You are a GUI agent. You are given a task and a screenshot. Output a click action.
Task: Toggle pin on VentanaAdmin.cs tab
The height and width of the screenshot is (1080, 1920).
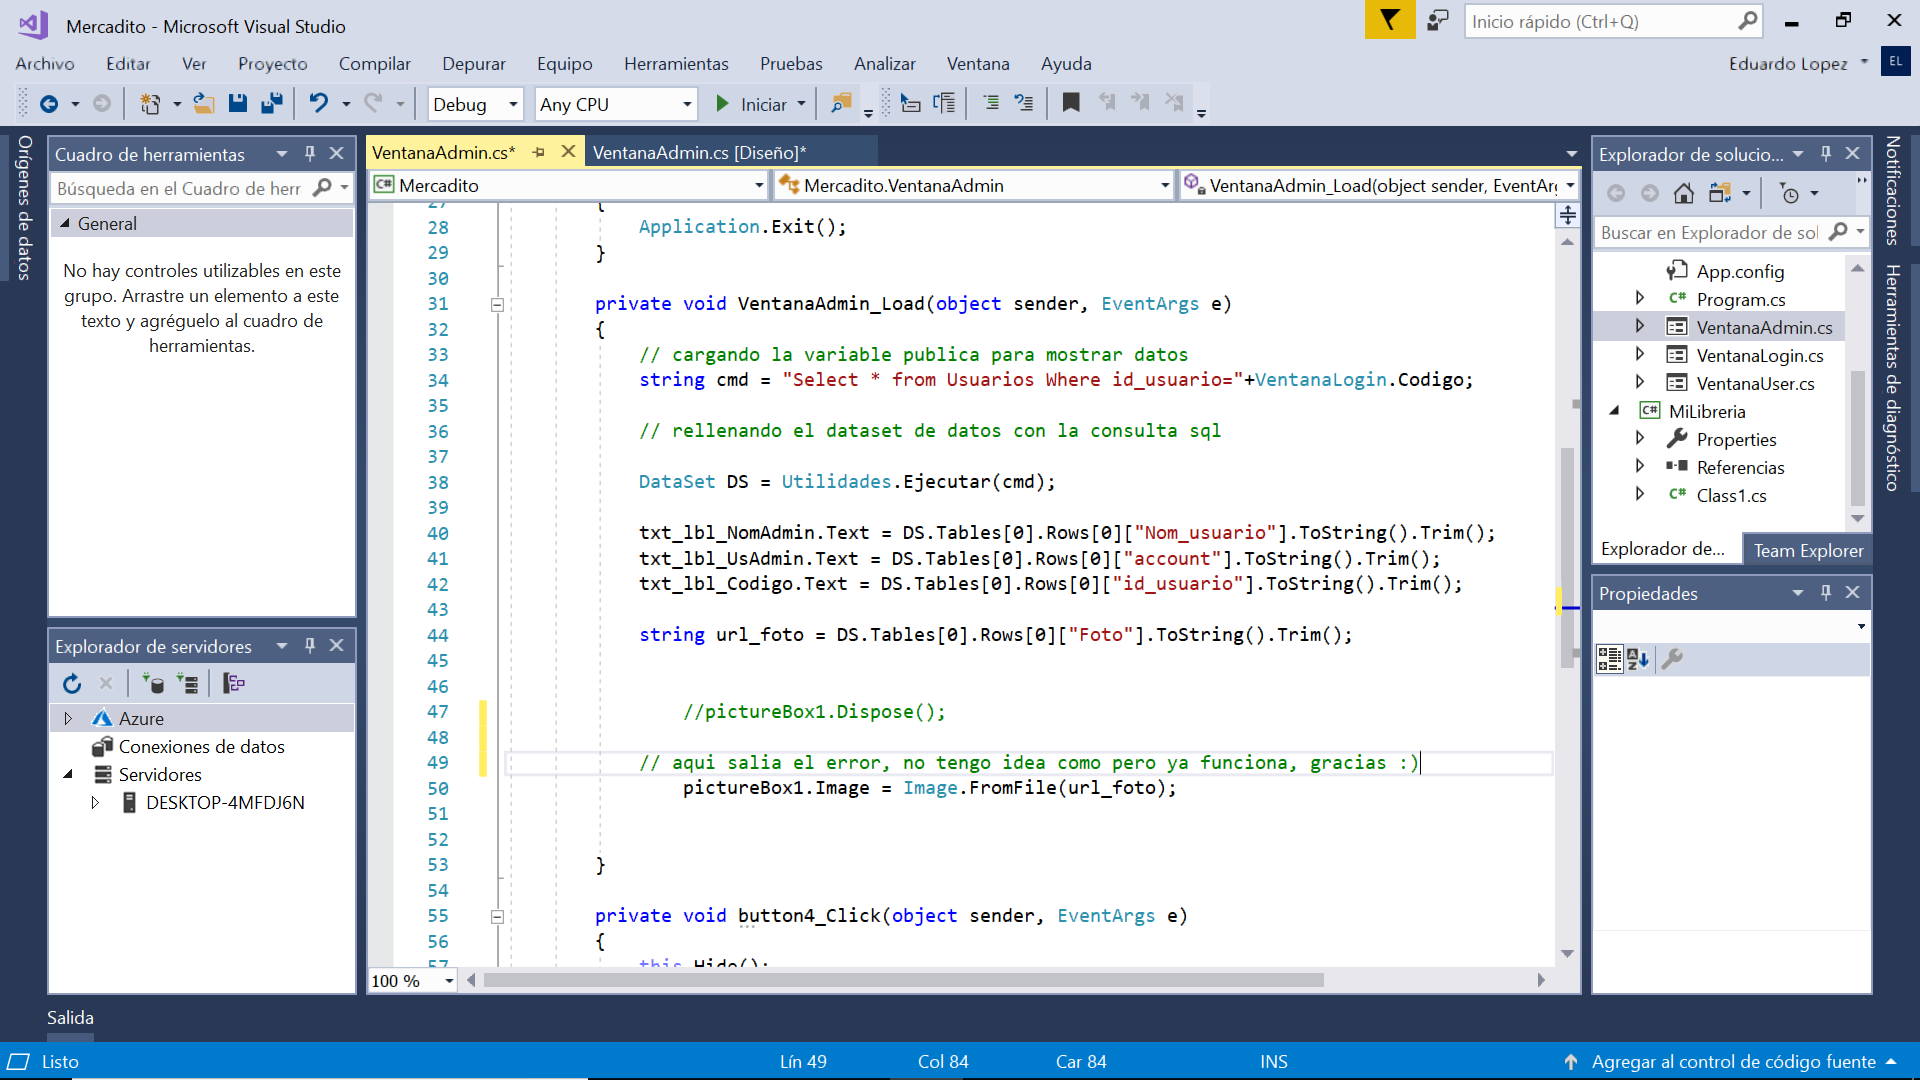539,152
